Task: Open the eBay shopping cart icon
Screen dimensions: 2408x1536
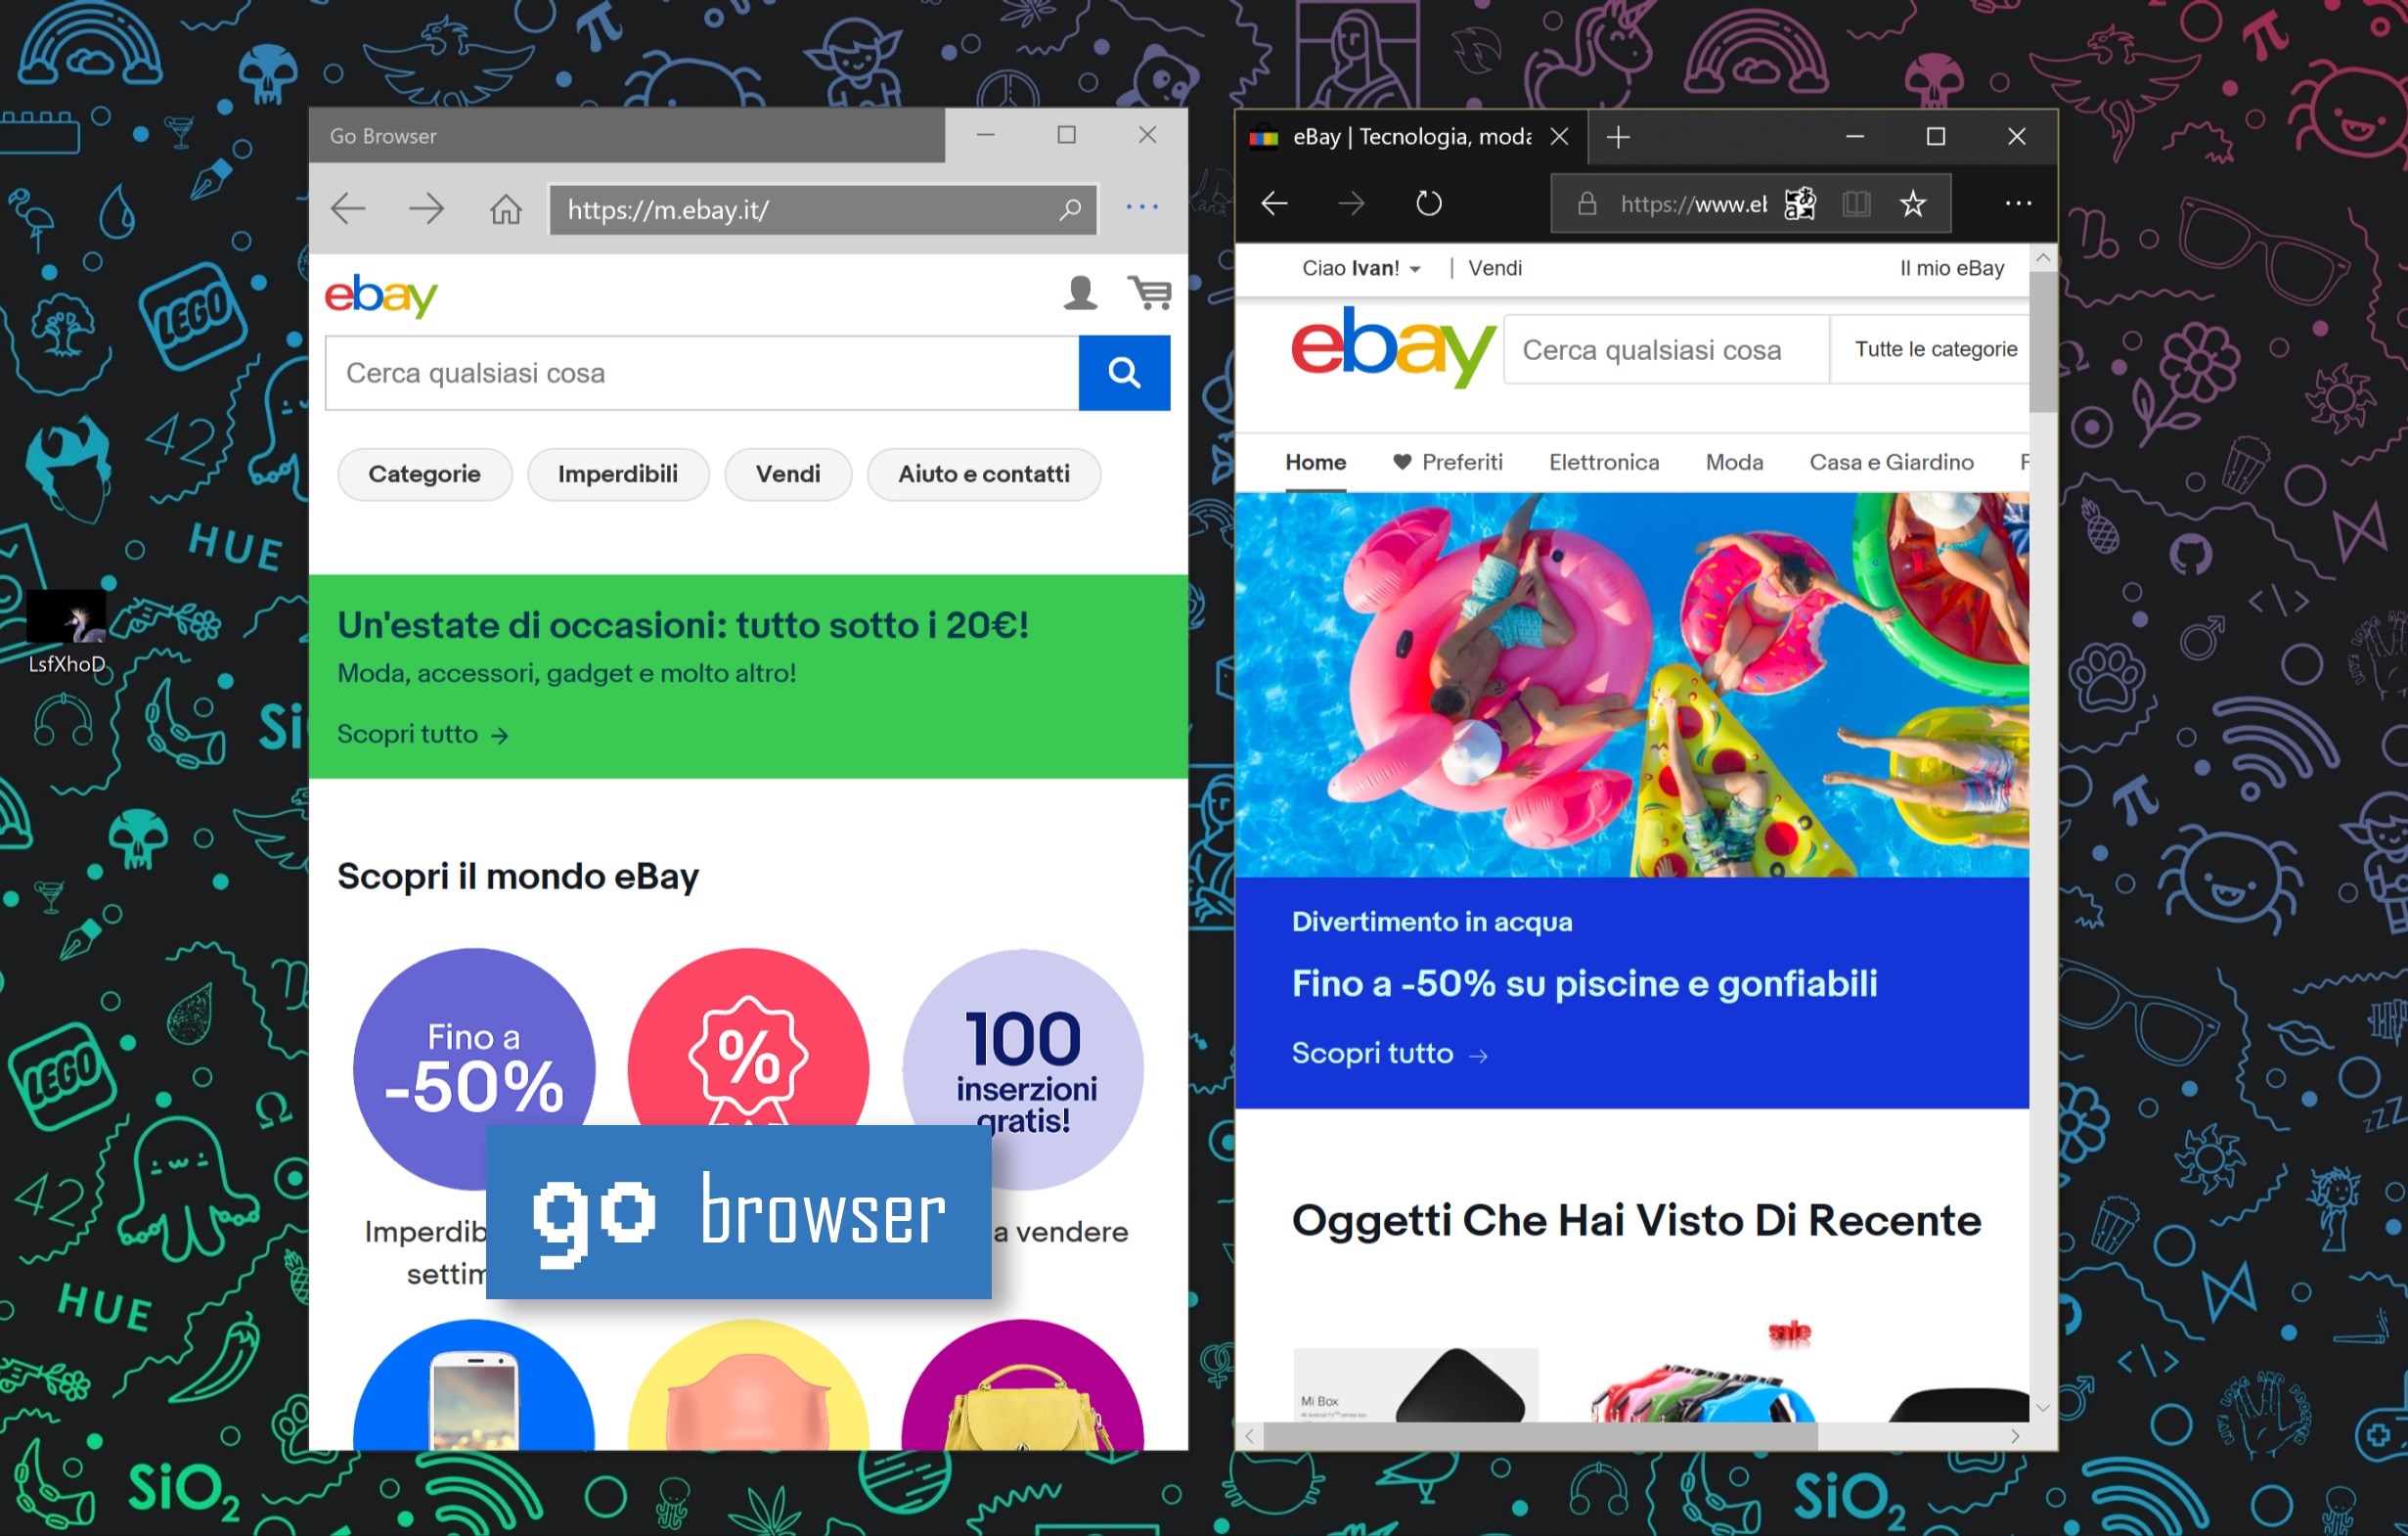Action: point(1150,293)
